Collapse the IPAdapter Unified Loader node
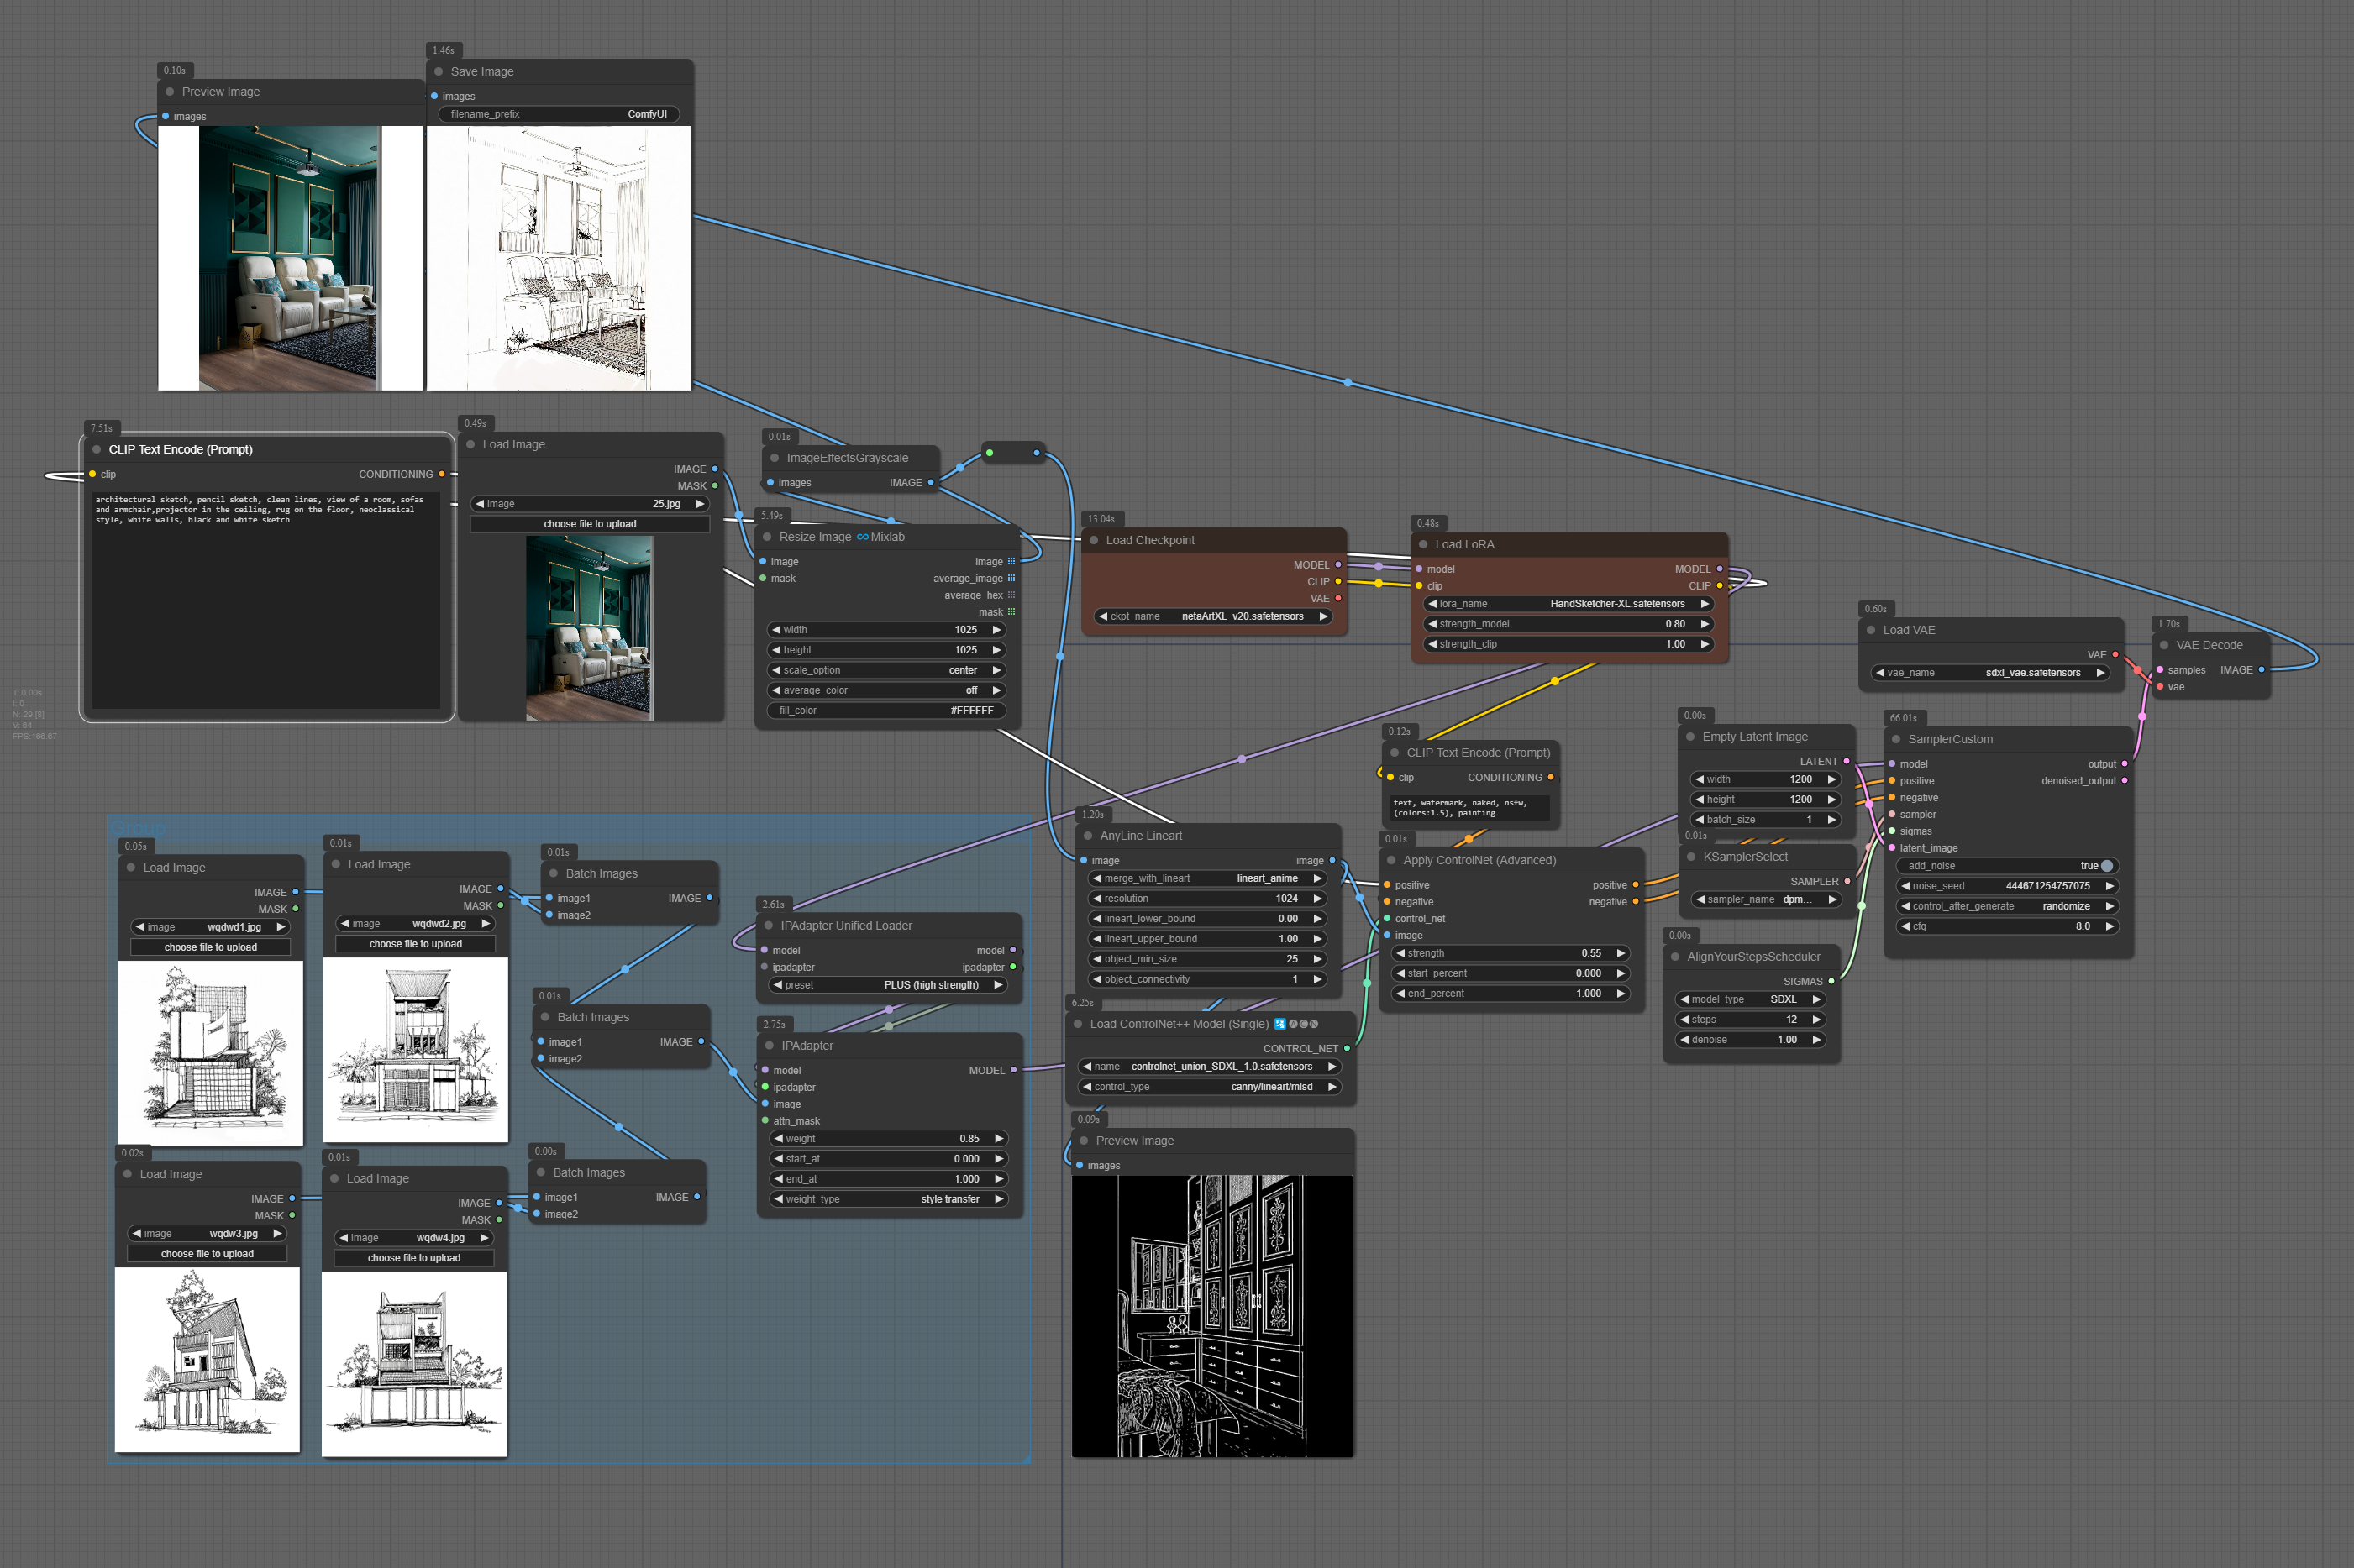 [768, 926]
